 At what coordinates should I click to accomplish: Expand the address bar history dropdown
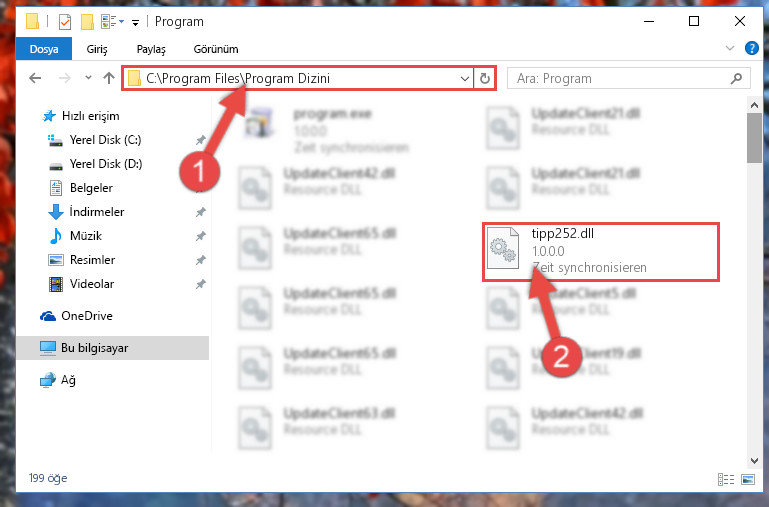point(464,78)
